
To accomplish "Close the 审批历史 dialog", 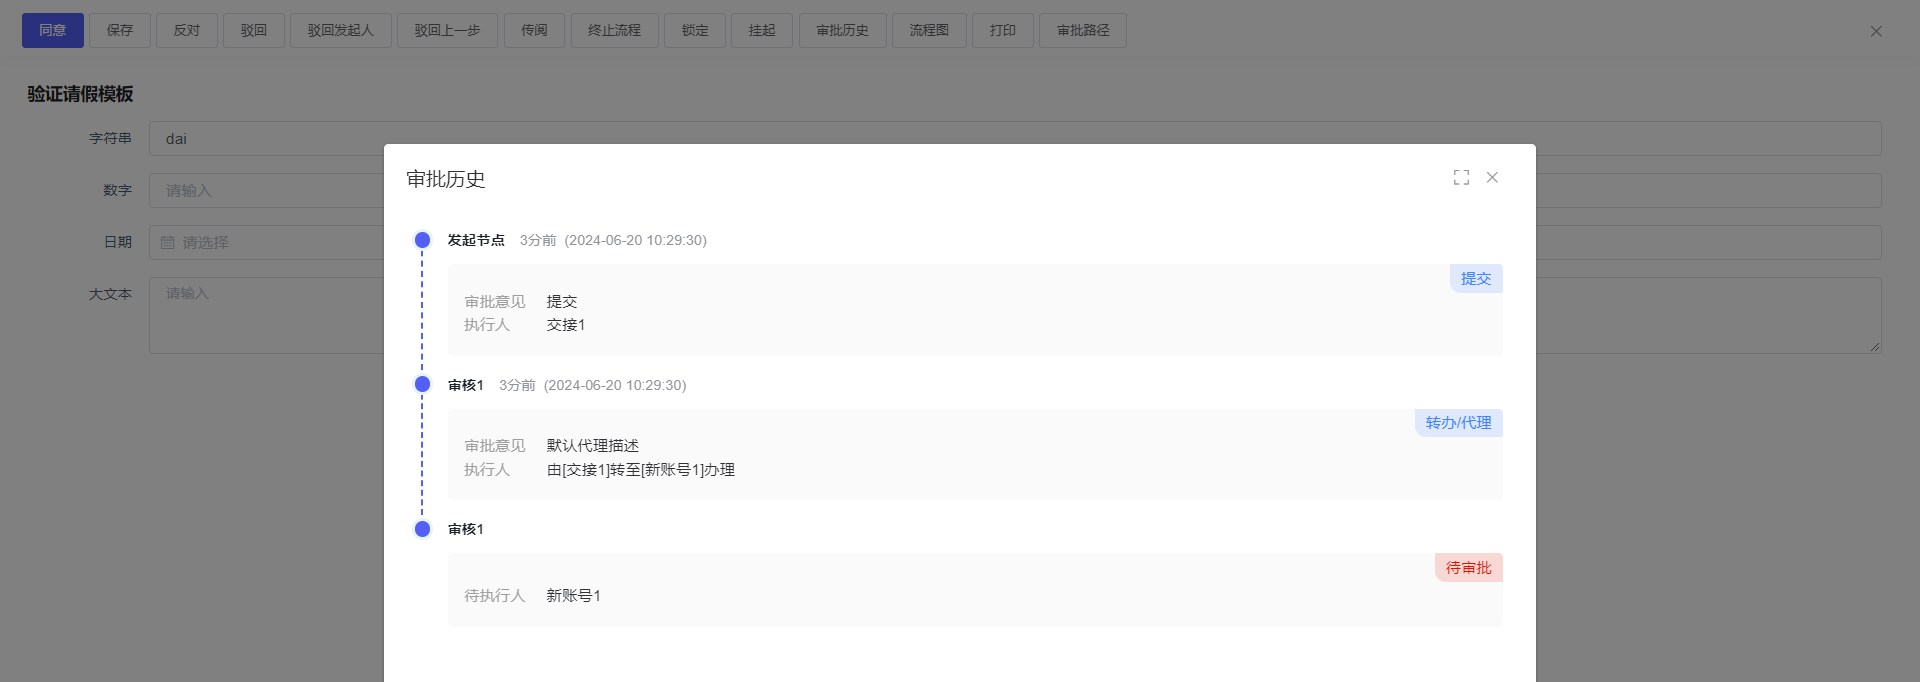I will [x=1492, y=177].
